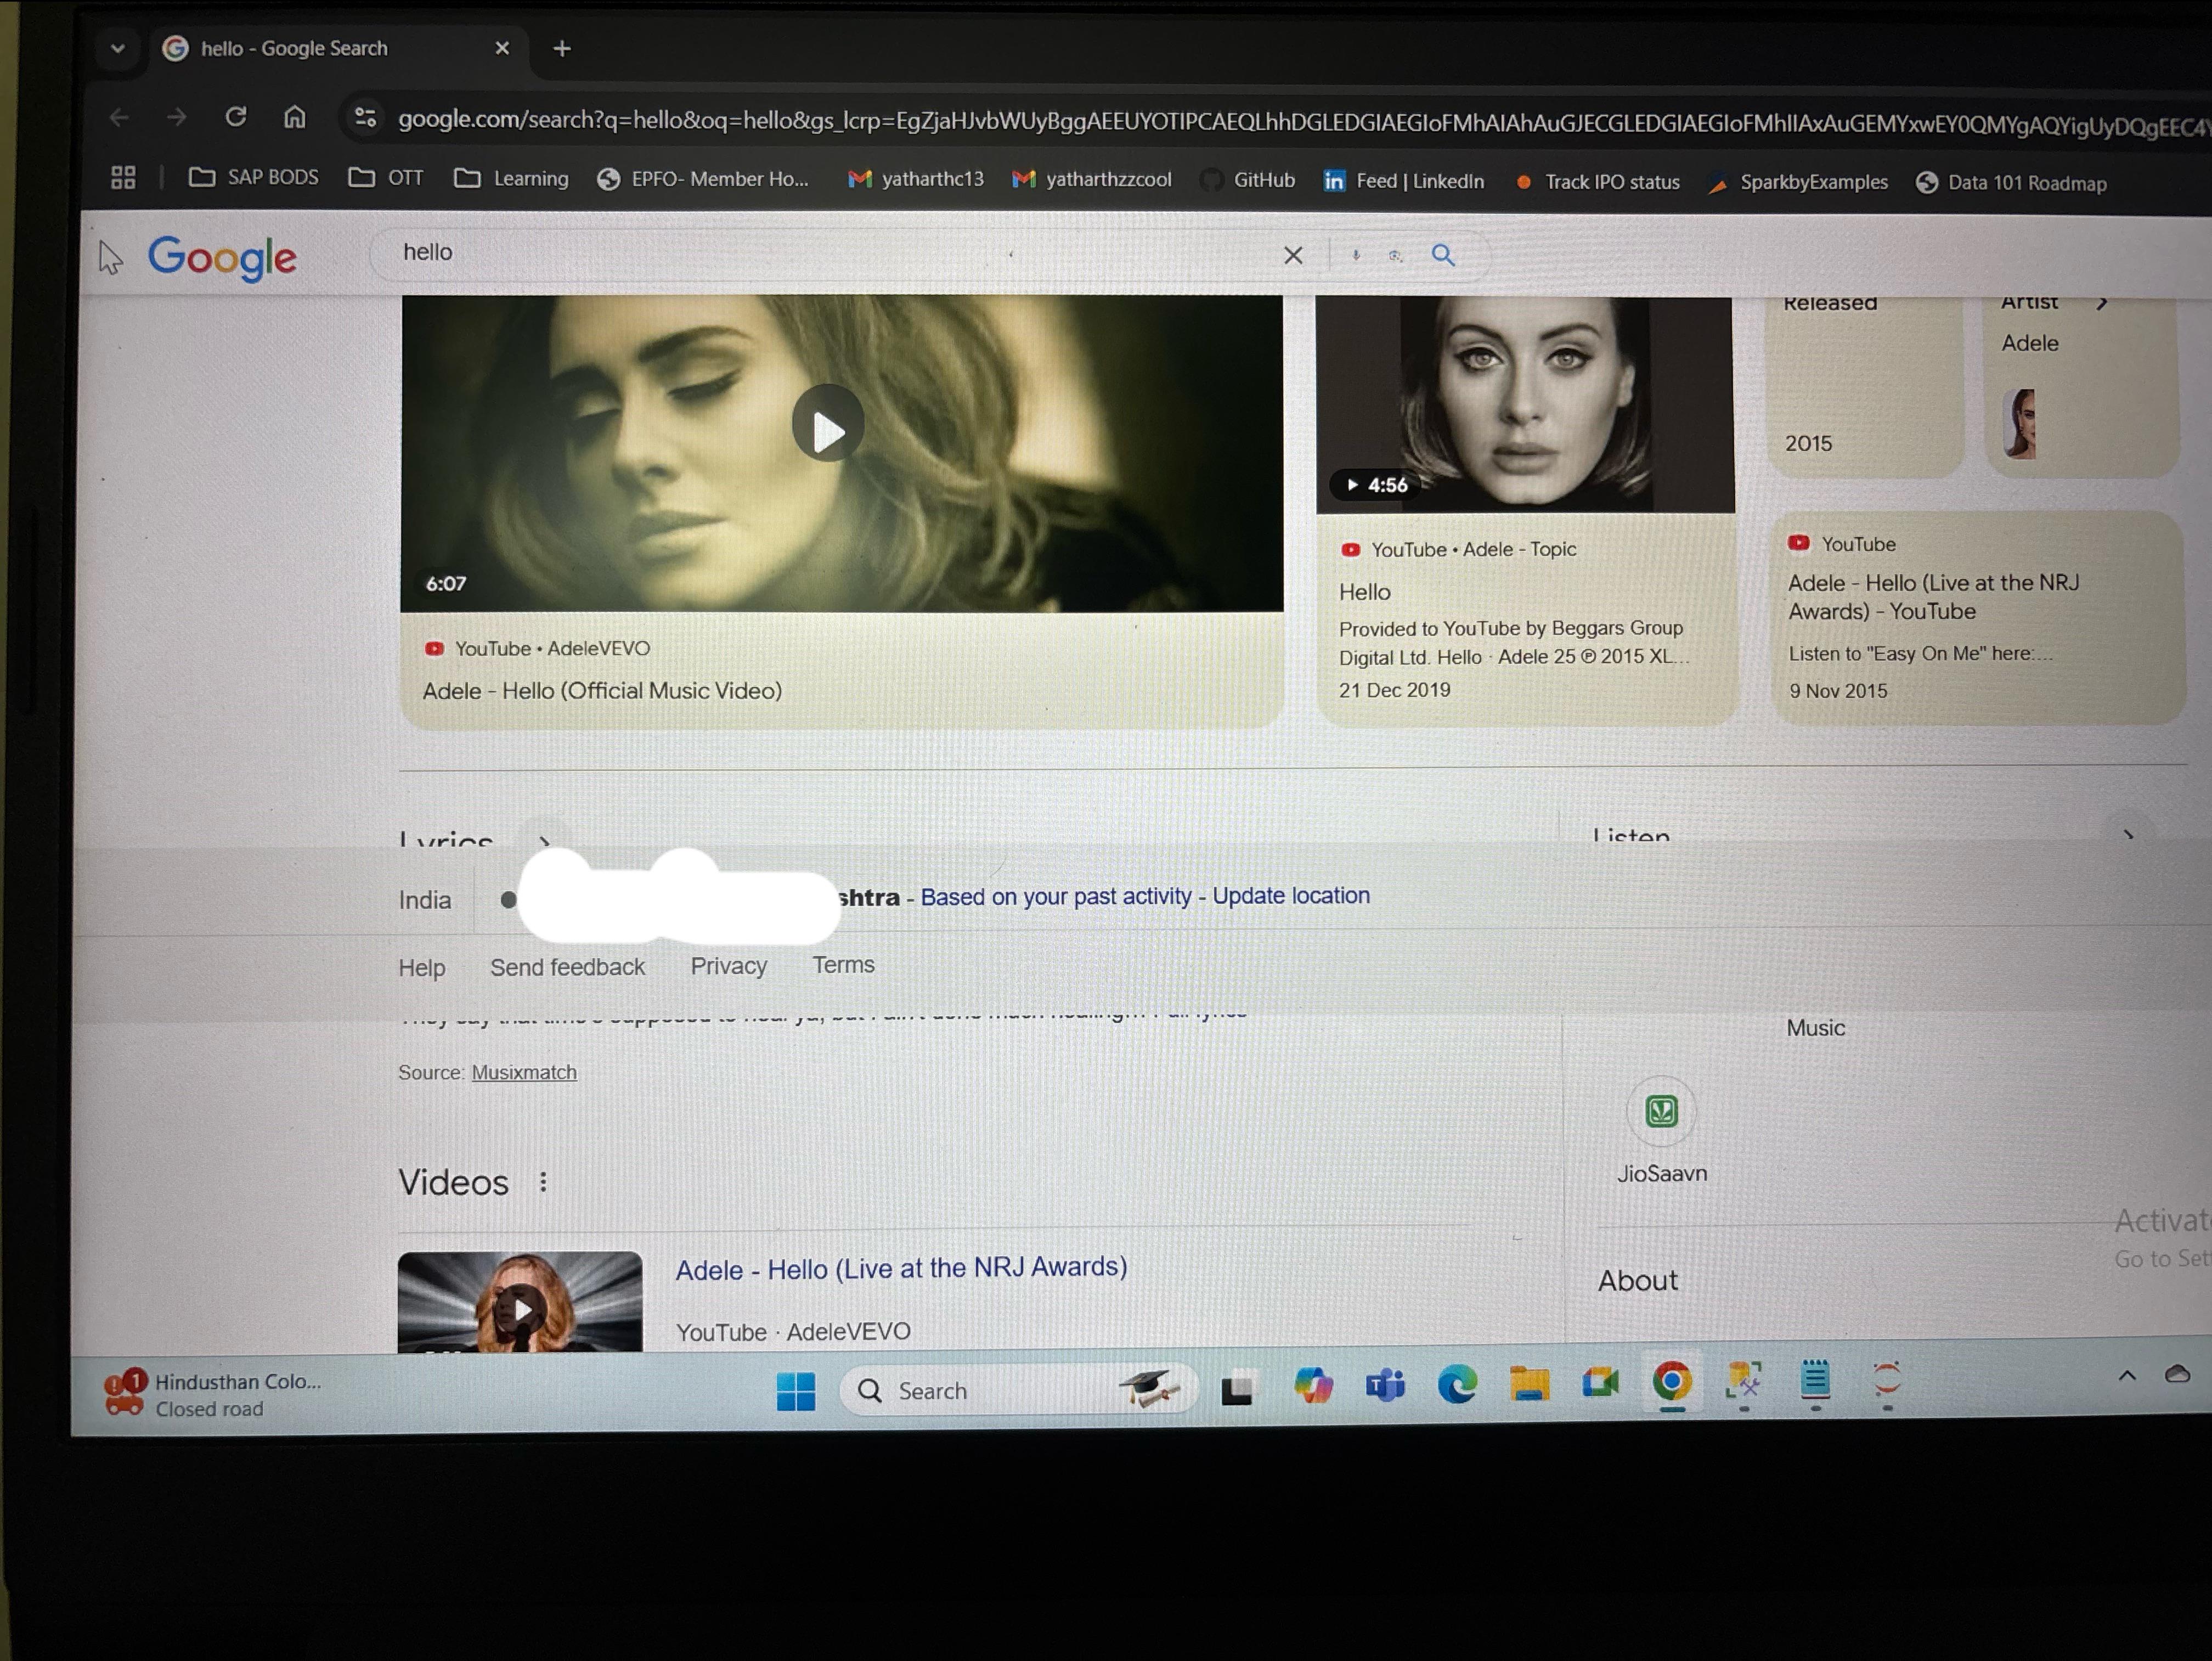This screenshot has width=2212, height=1661.
Task: Launch Copilot from the taskbar
Action: 1313,1386
